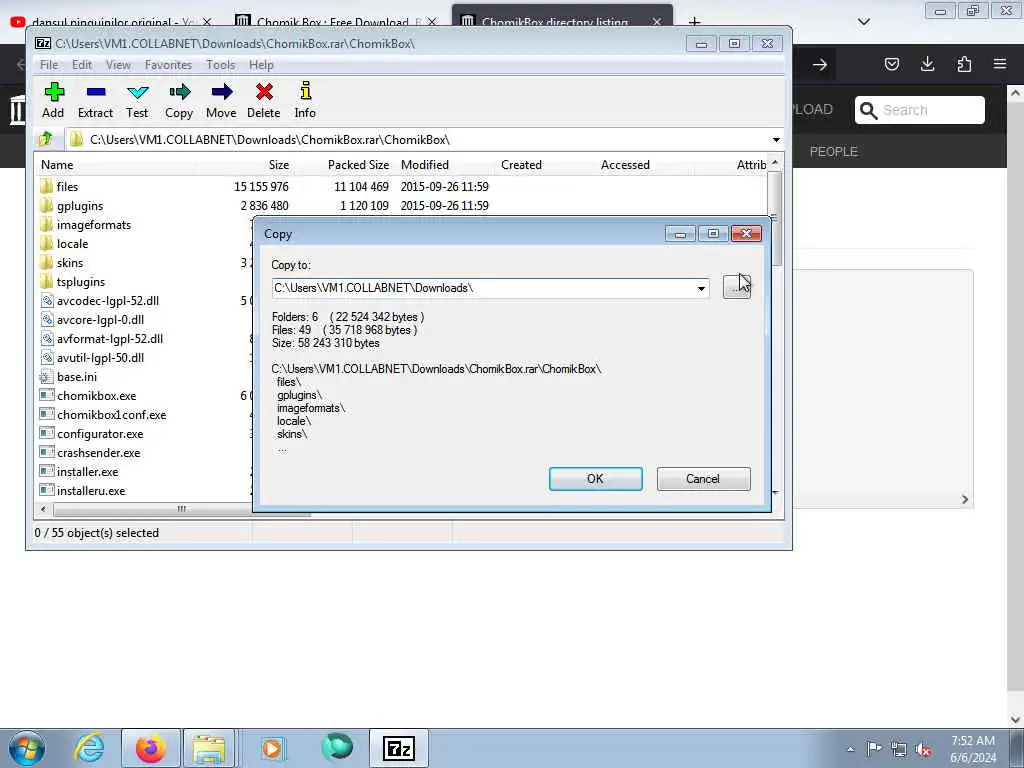Image resolution: width=1024 pixels, height=768 pixels.
Task: Select configurator.exe in the list
Action: [91, 434]
